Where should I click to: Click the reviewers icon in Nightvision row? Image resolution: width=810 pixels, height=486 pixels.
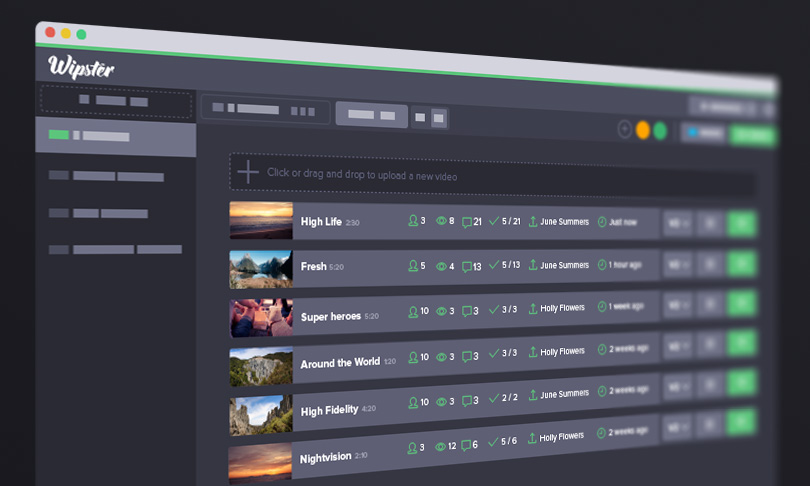412,448
